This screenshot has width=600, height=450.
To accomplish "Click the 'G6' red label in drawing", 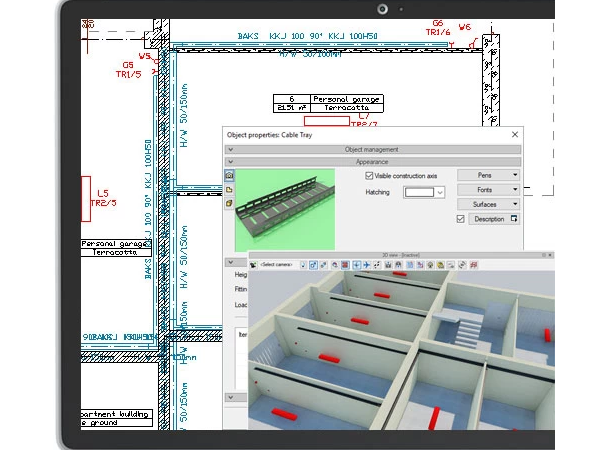I will pyautogui.click(x=438, y=23).
